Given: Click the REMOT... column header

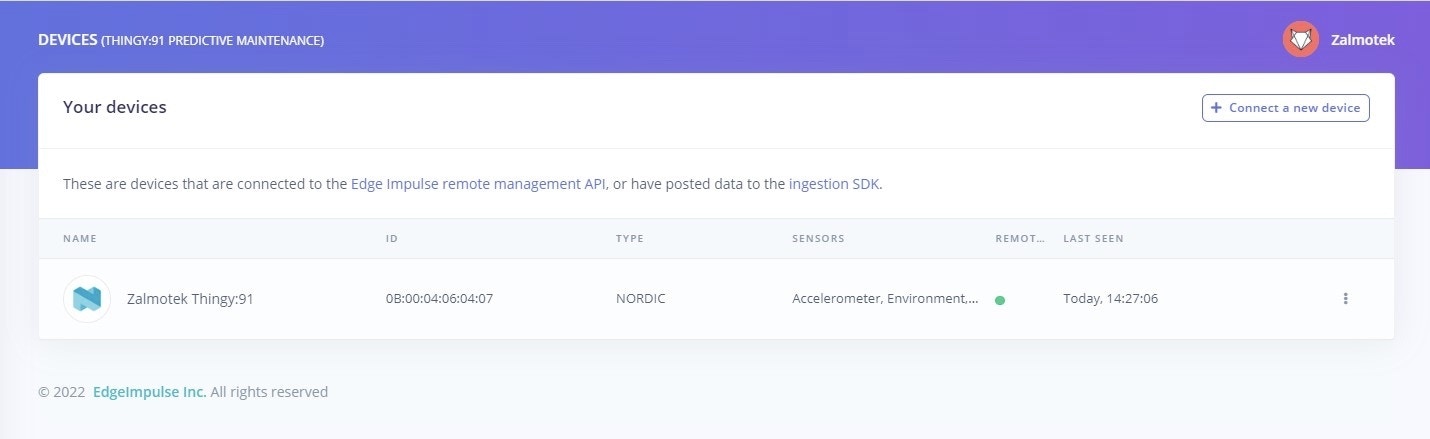Looking at the screenshot, I should coord(1020,239).
